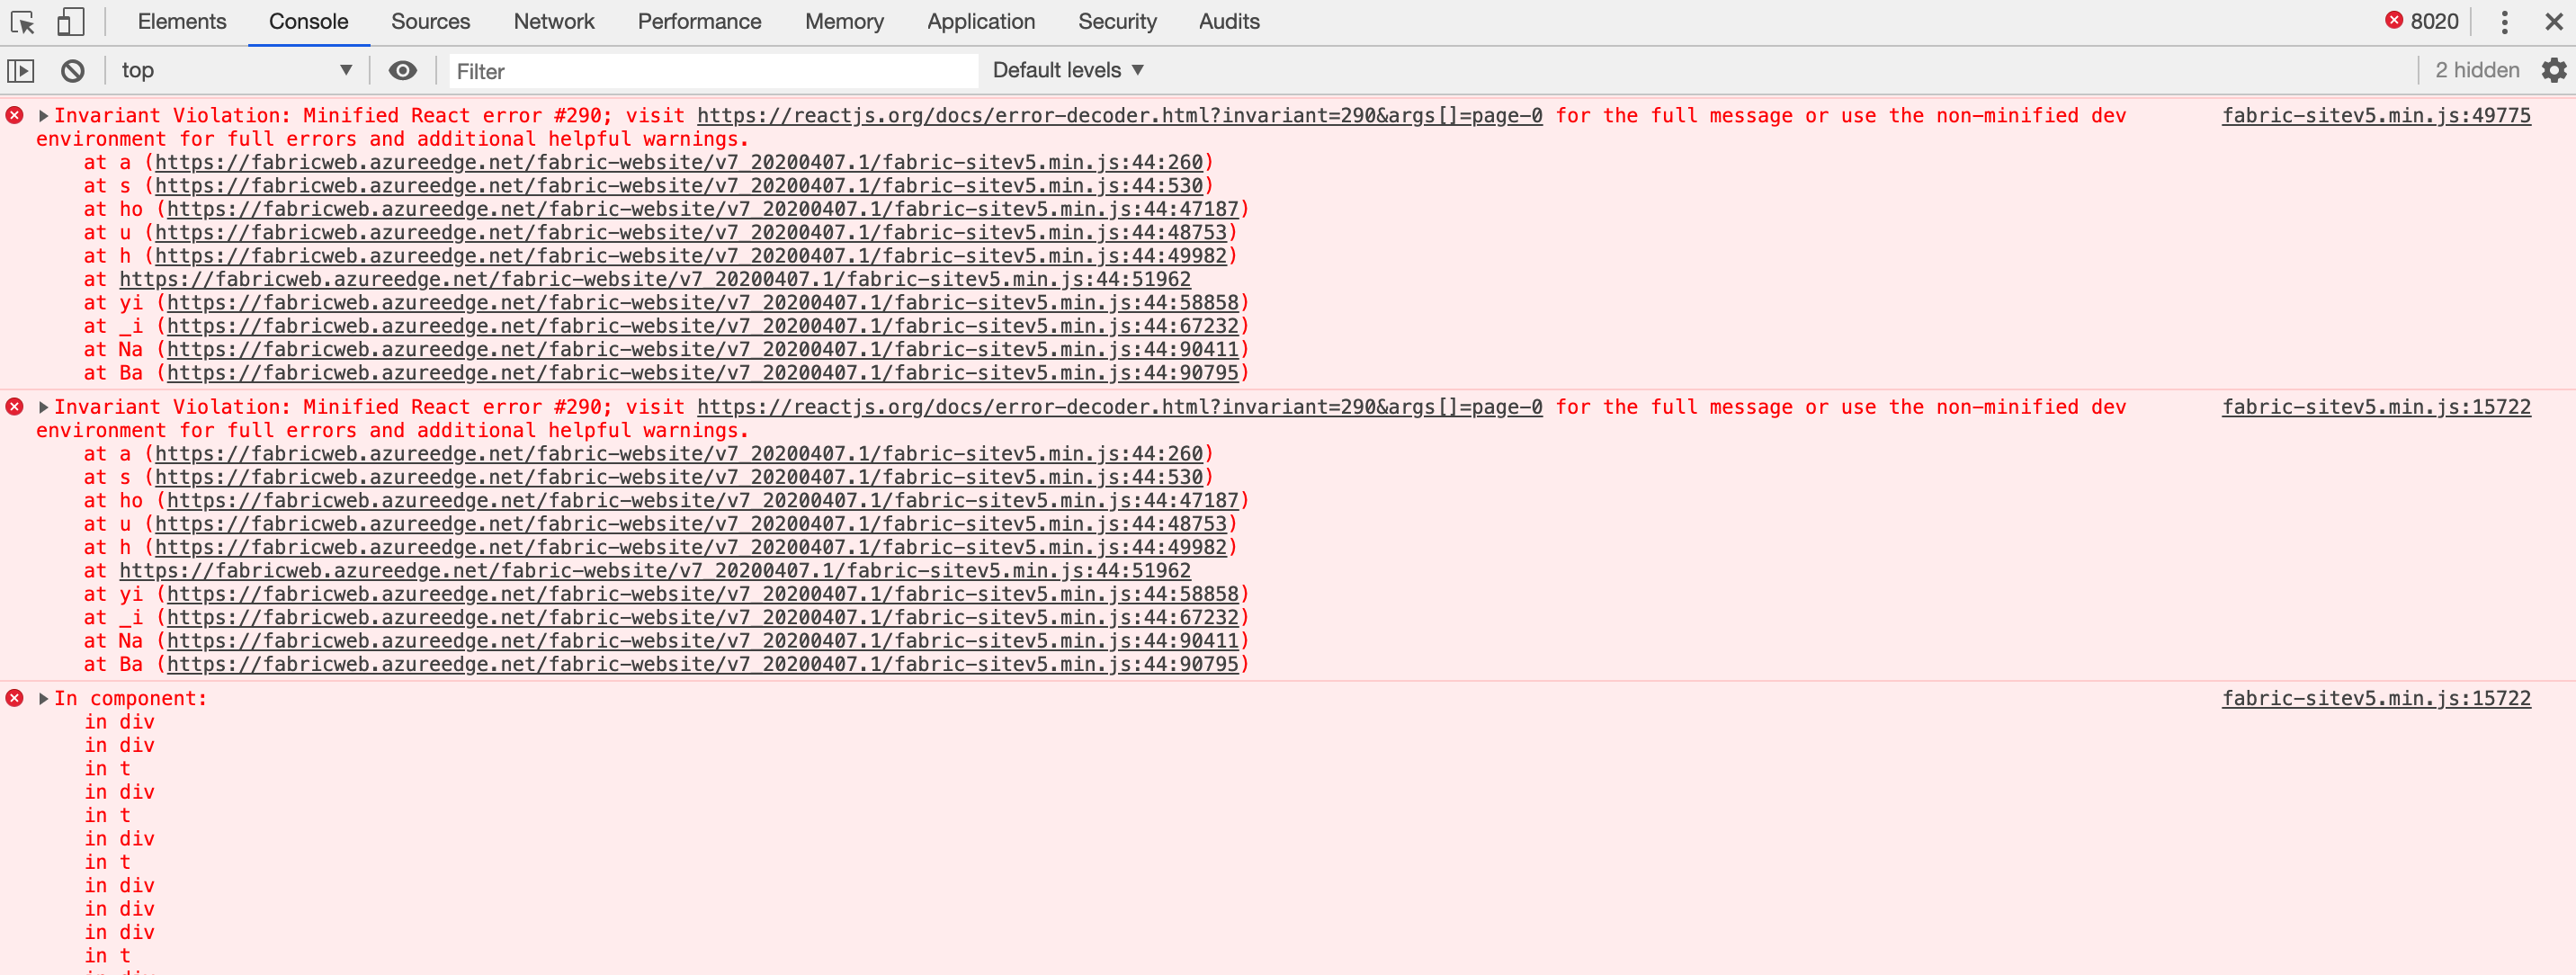This screenshot has width=2576, height=975.
Task: Click the fabric-sitev5.min.js:44:260 stack trace link
Action: tap(680, 161)
